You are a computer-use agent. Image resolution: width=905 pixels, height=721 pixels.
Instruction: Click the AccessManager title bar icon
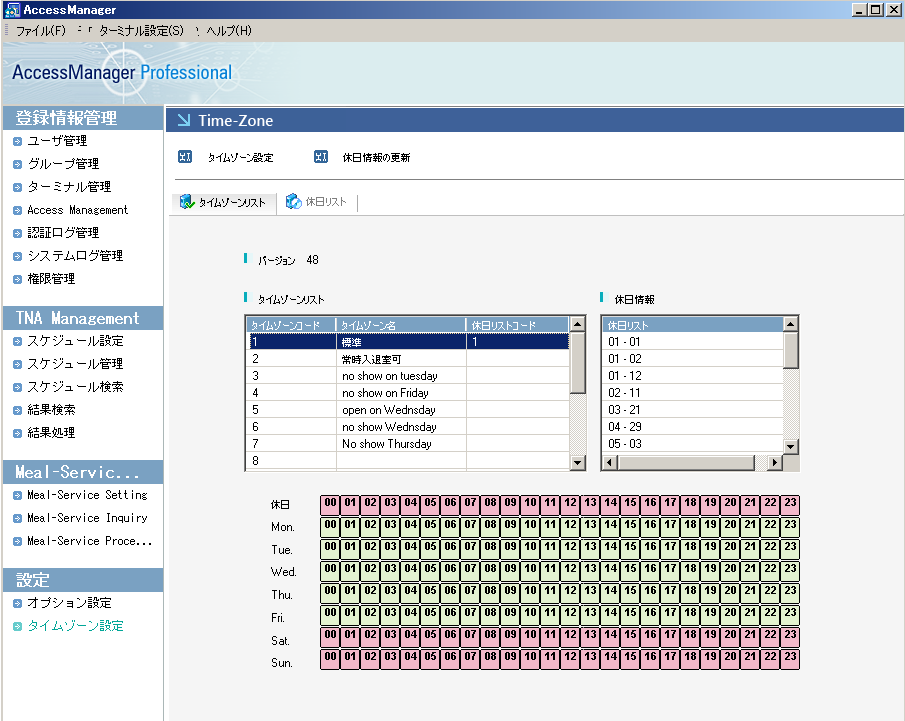pos(12,10)
